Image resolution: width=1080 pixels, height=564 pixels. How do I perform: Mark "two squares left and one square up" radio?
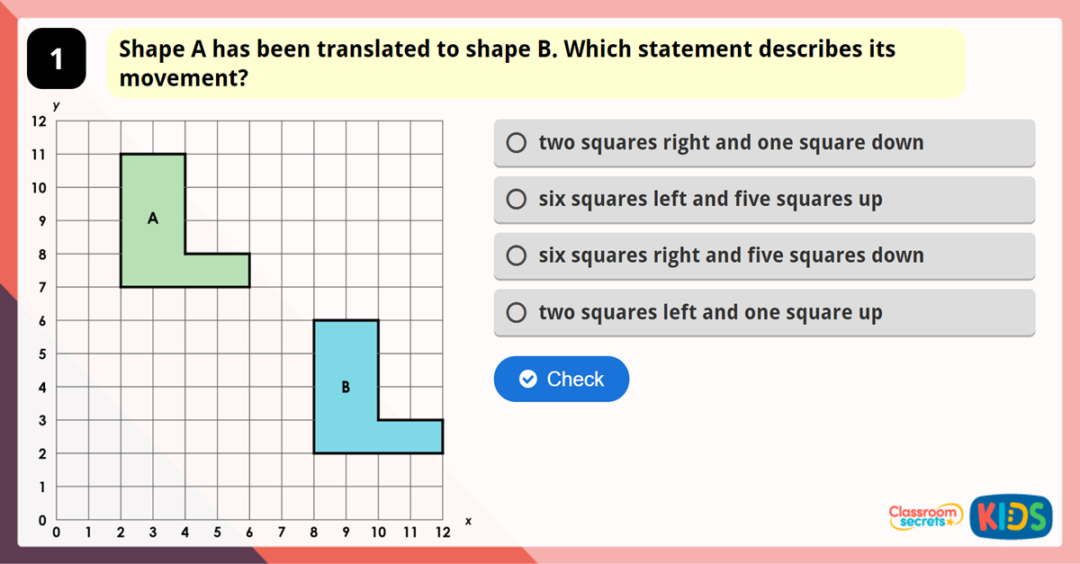516,313
